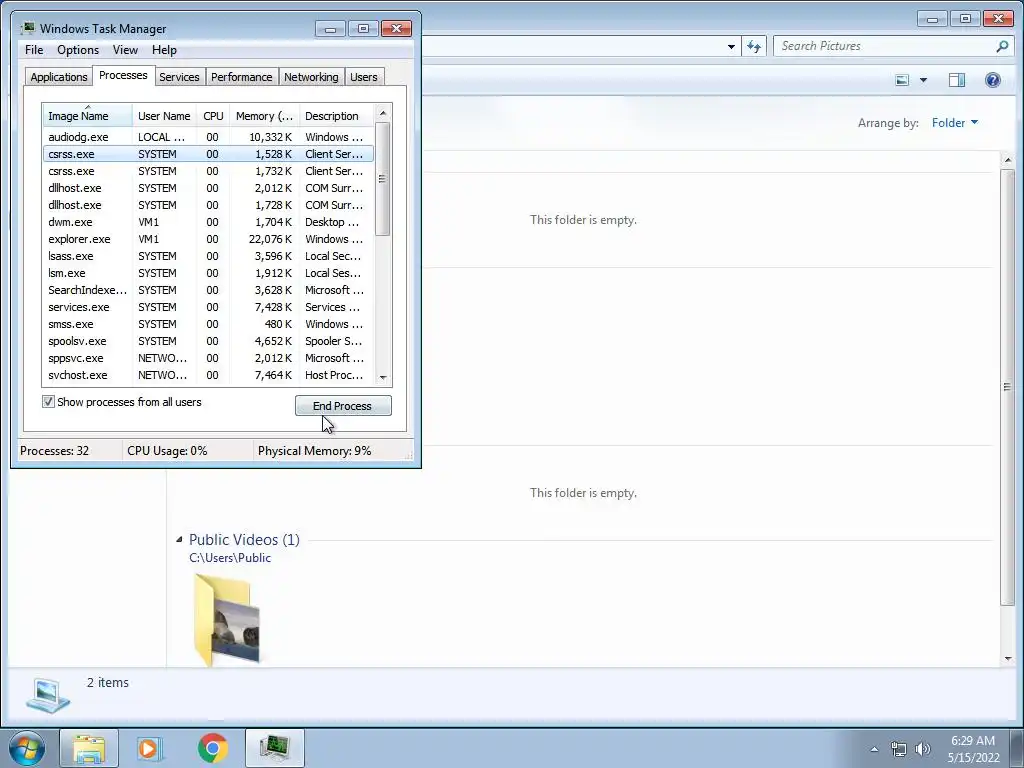Sort by CPU column header
The width and height of the screenshot is (1024, 768).
click(213, 116)
